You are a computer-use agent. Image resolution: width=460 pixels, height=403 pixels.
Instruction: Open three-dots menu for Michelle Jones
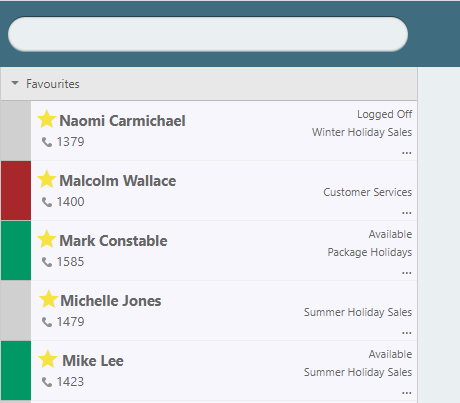click(407, 333)
